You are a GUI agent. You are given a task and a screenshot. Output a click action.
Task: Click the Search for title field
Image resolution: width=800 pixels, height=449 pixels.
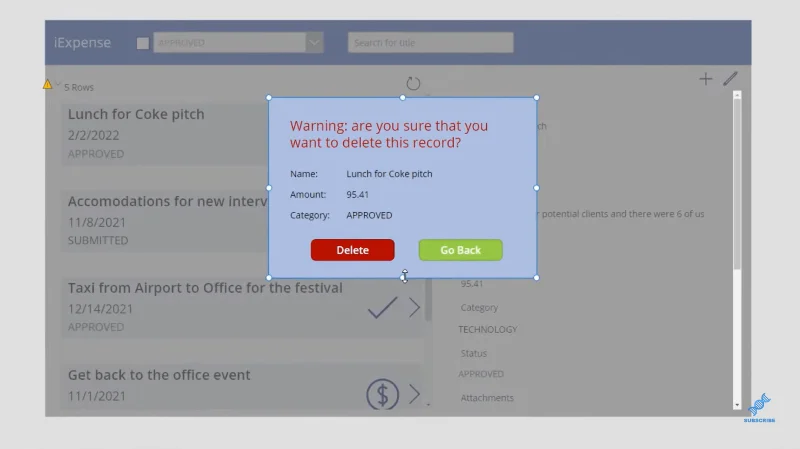point(431,43)
